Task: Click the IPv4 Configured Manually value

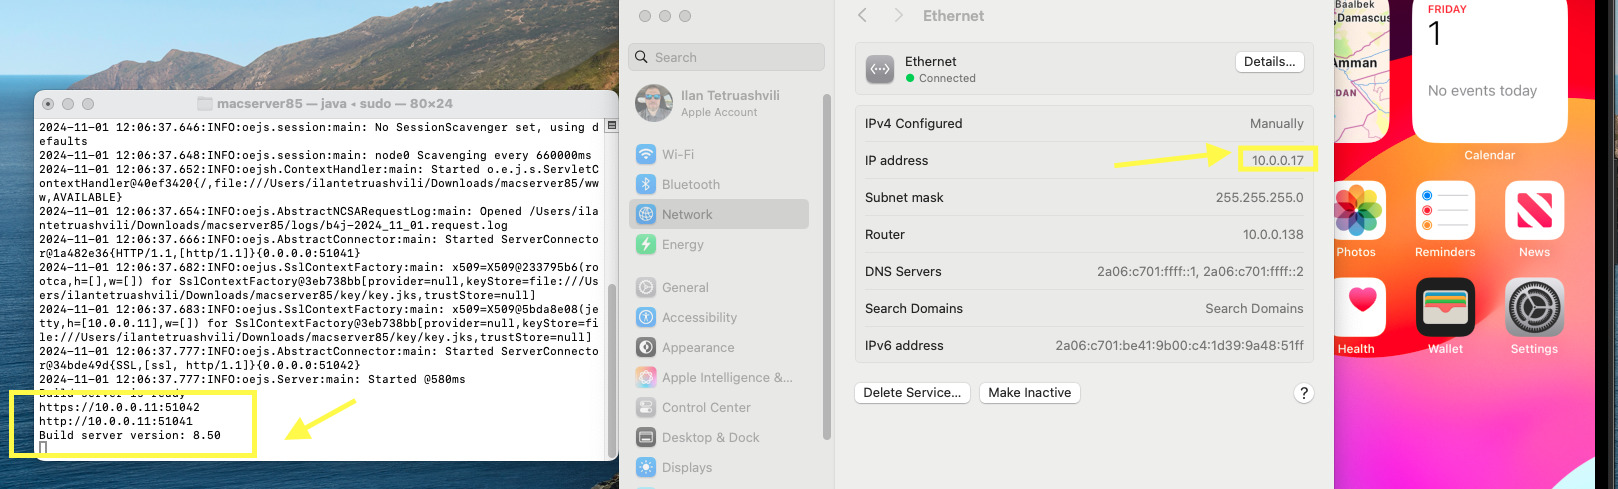Action: [x=1276, y=123]
